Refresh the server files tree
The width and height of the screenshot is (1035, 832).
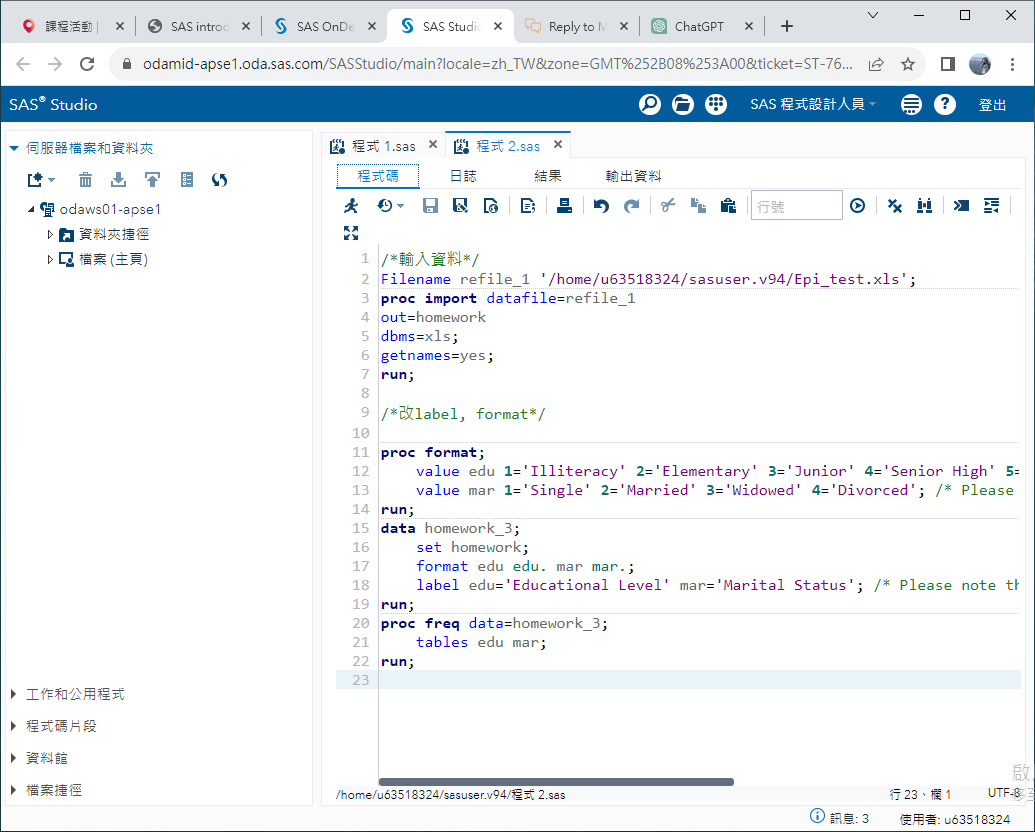point(220,180)
